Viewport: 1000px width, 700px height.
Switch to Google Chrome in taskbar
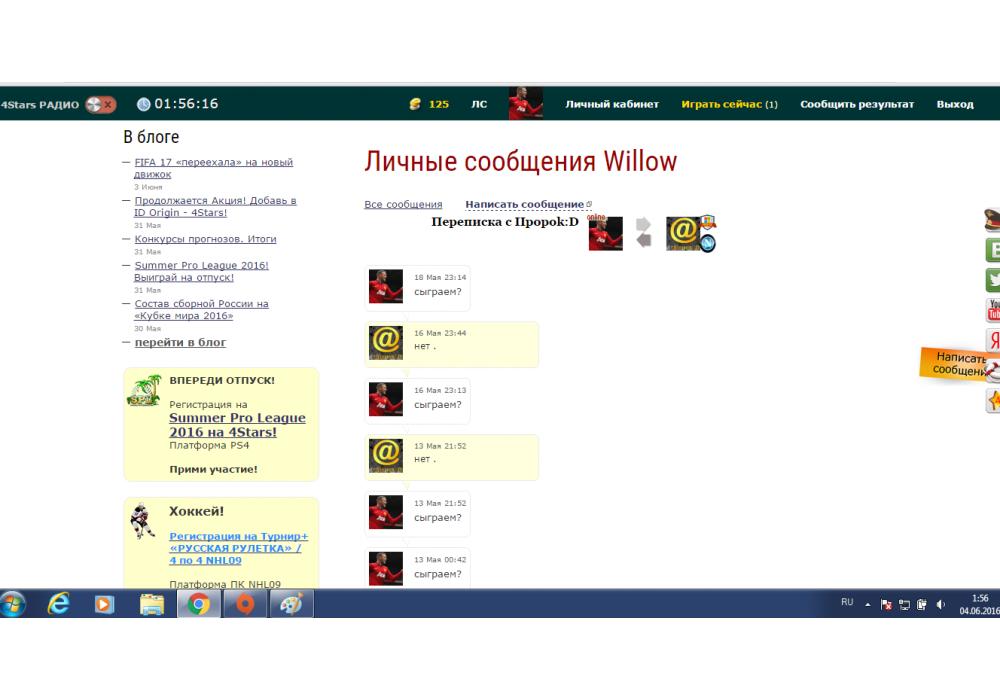pyautogui.click(x=198, y=604)
